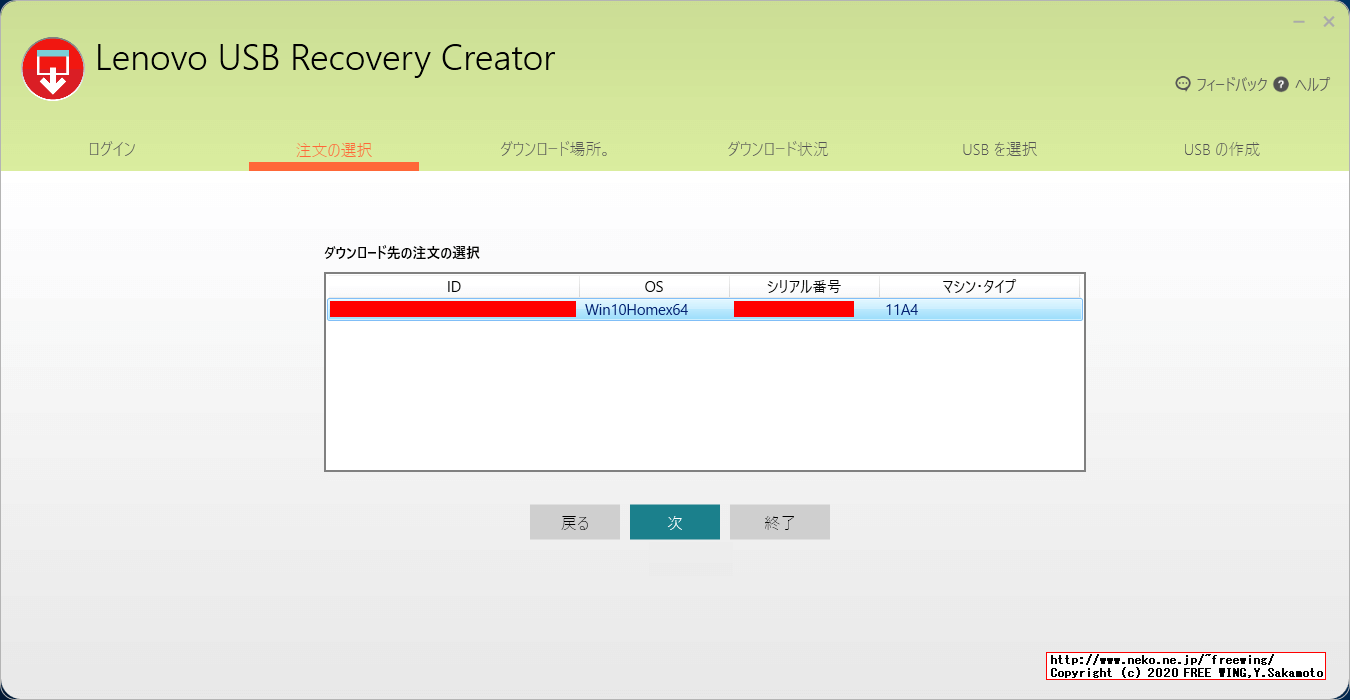The width and height of the screenshot is (1350, 700).
Task: Click the 終了 exit button
Action: (x=780, y=522)
